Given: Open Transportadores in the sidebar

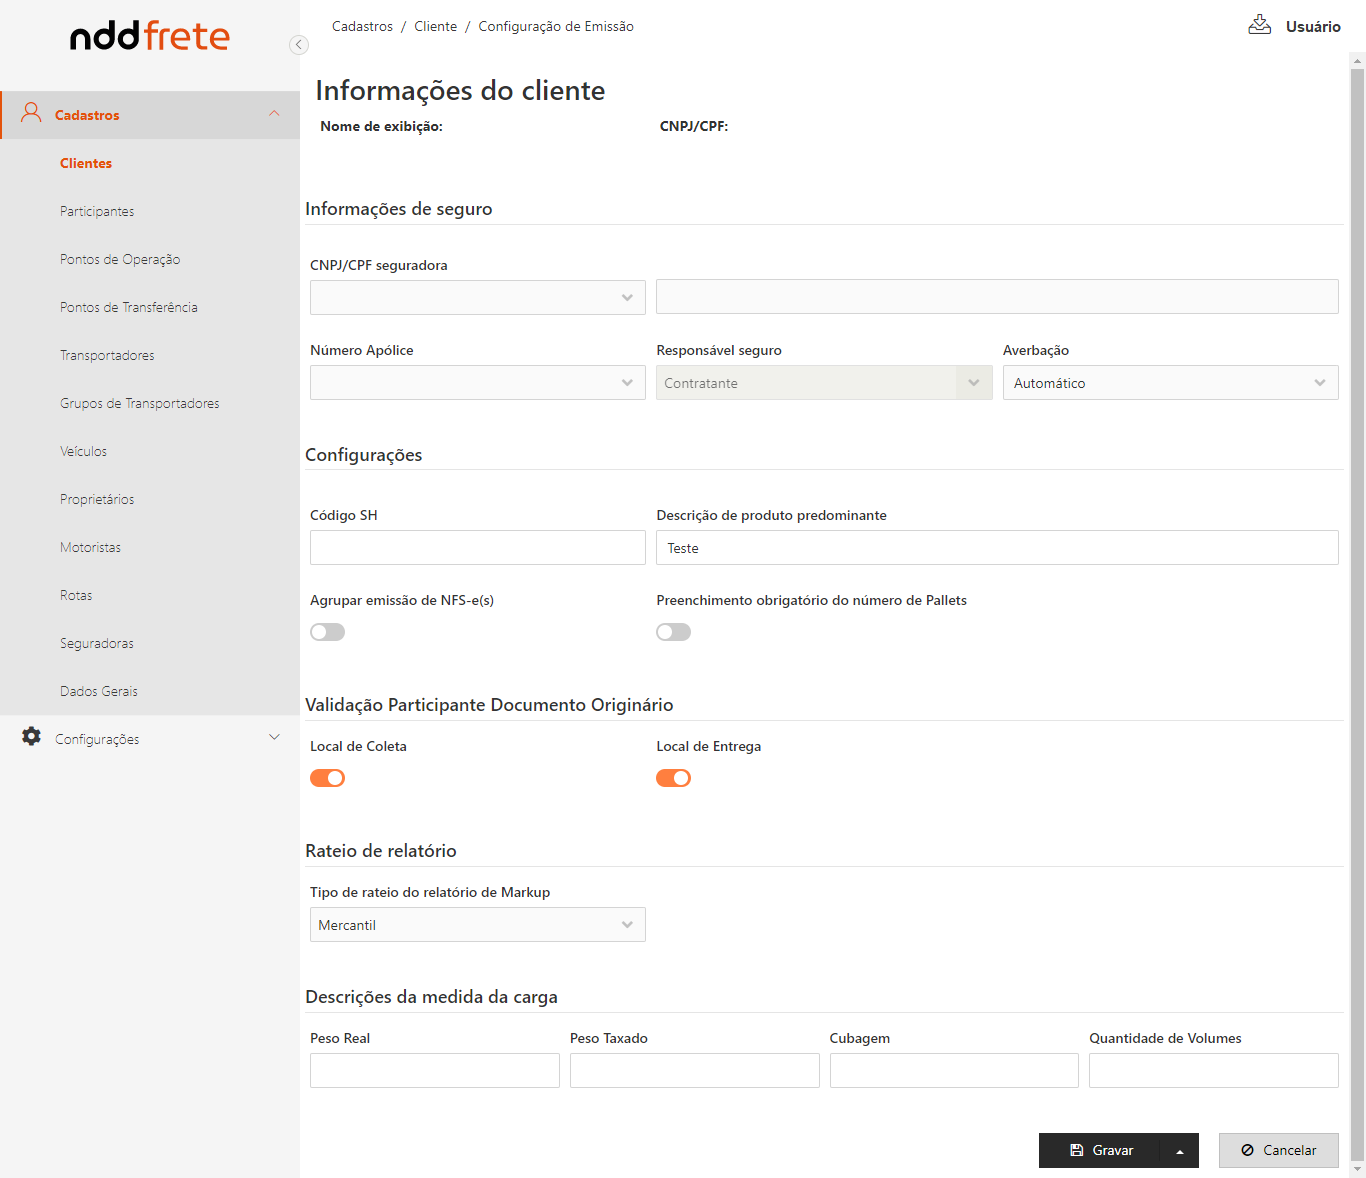Looking at the screenshot, I should coord(107,356).
